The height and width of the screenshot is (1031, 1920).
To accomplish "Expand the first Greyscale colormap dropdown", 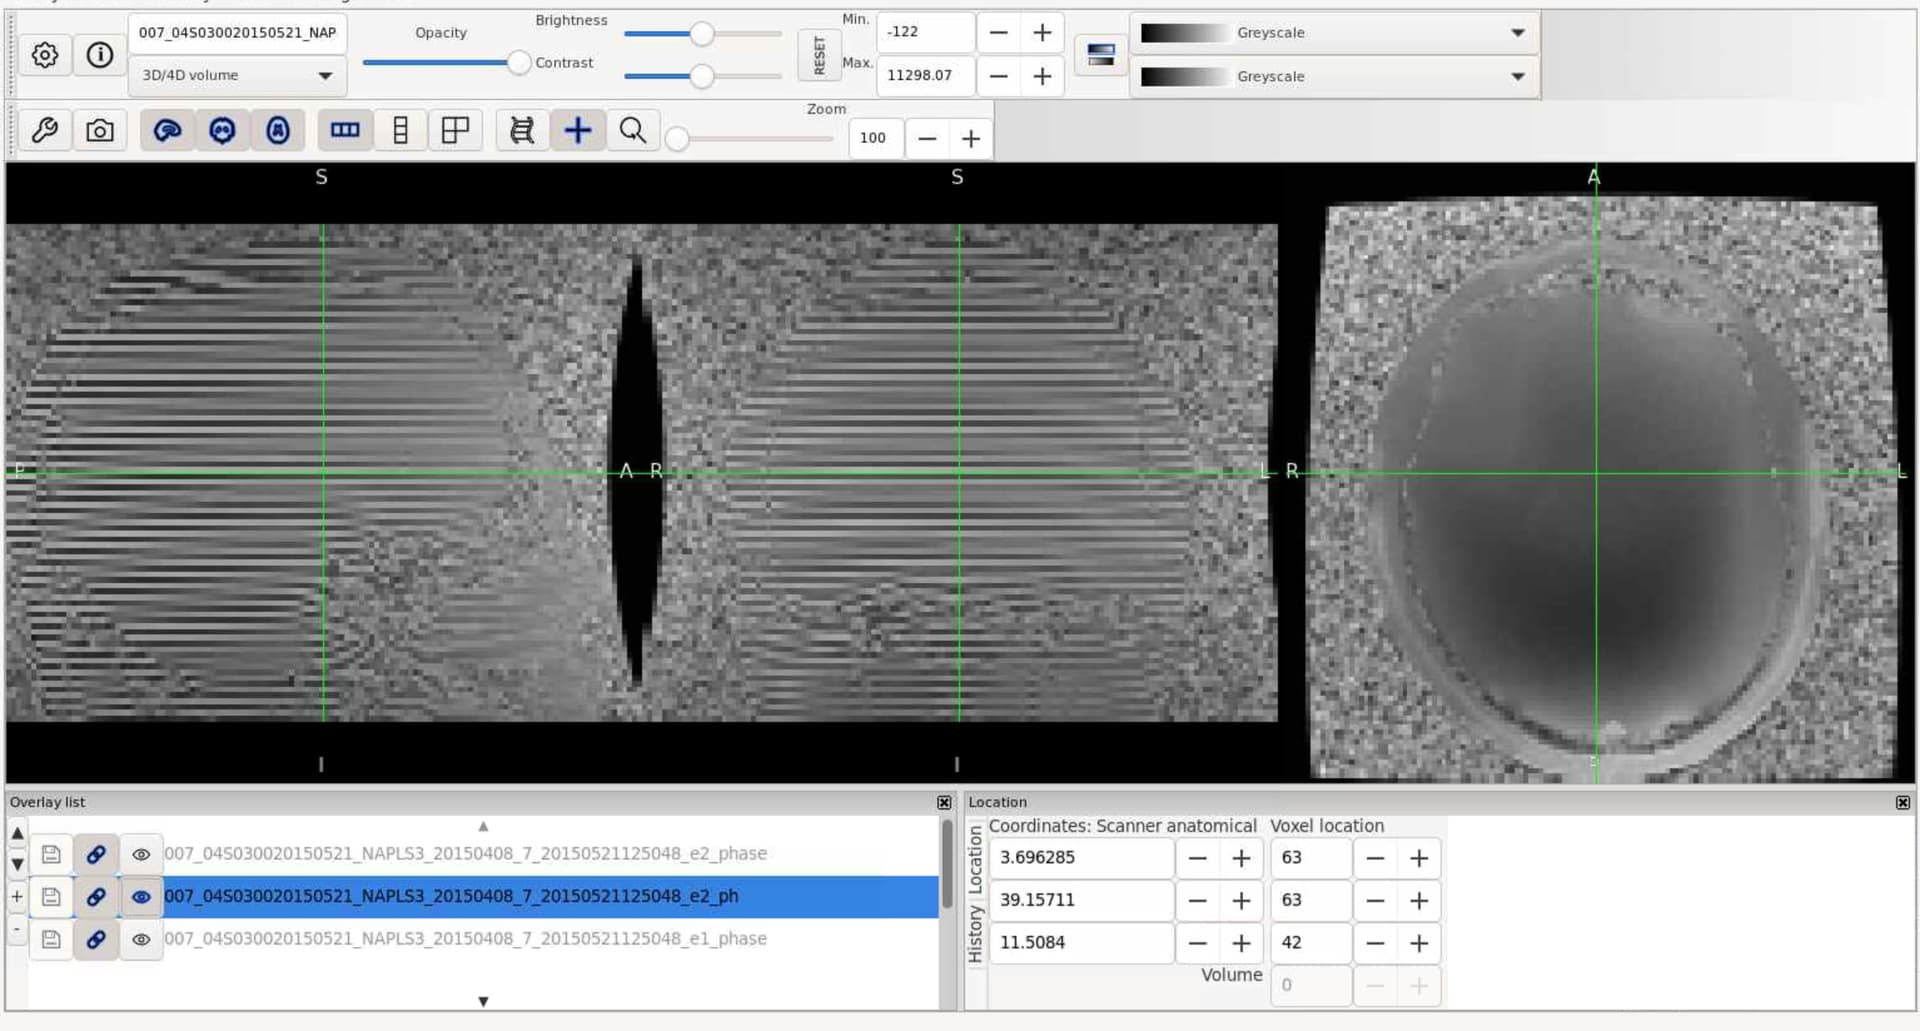I will [x=1334, y=33].
